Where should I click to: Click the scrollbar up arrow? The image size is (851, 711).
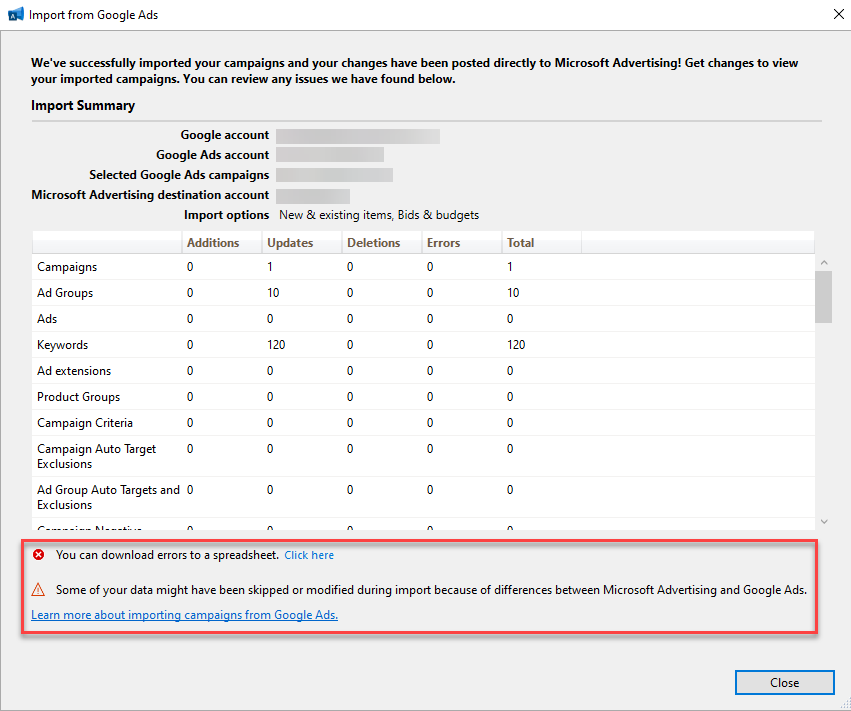(824, 263)
